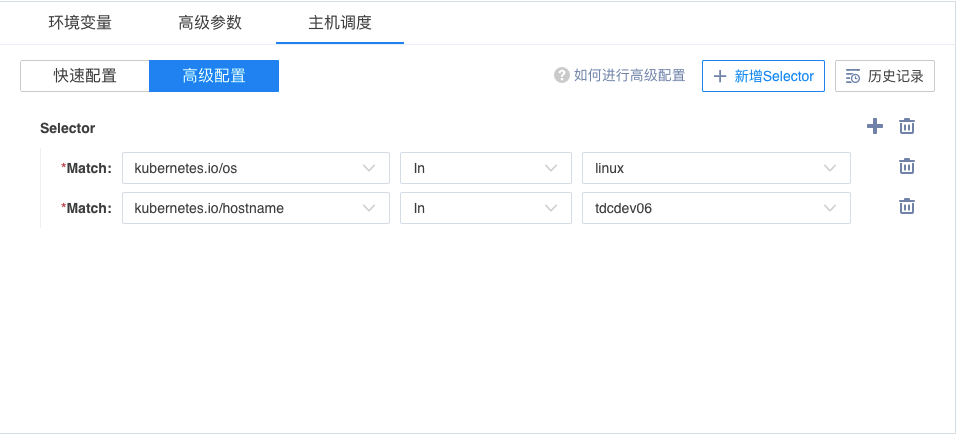Open the 如何进行高级配置 help link

point(629,76)
